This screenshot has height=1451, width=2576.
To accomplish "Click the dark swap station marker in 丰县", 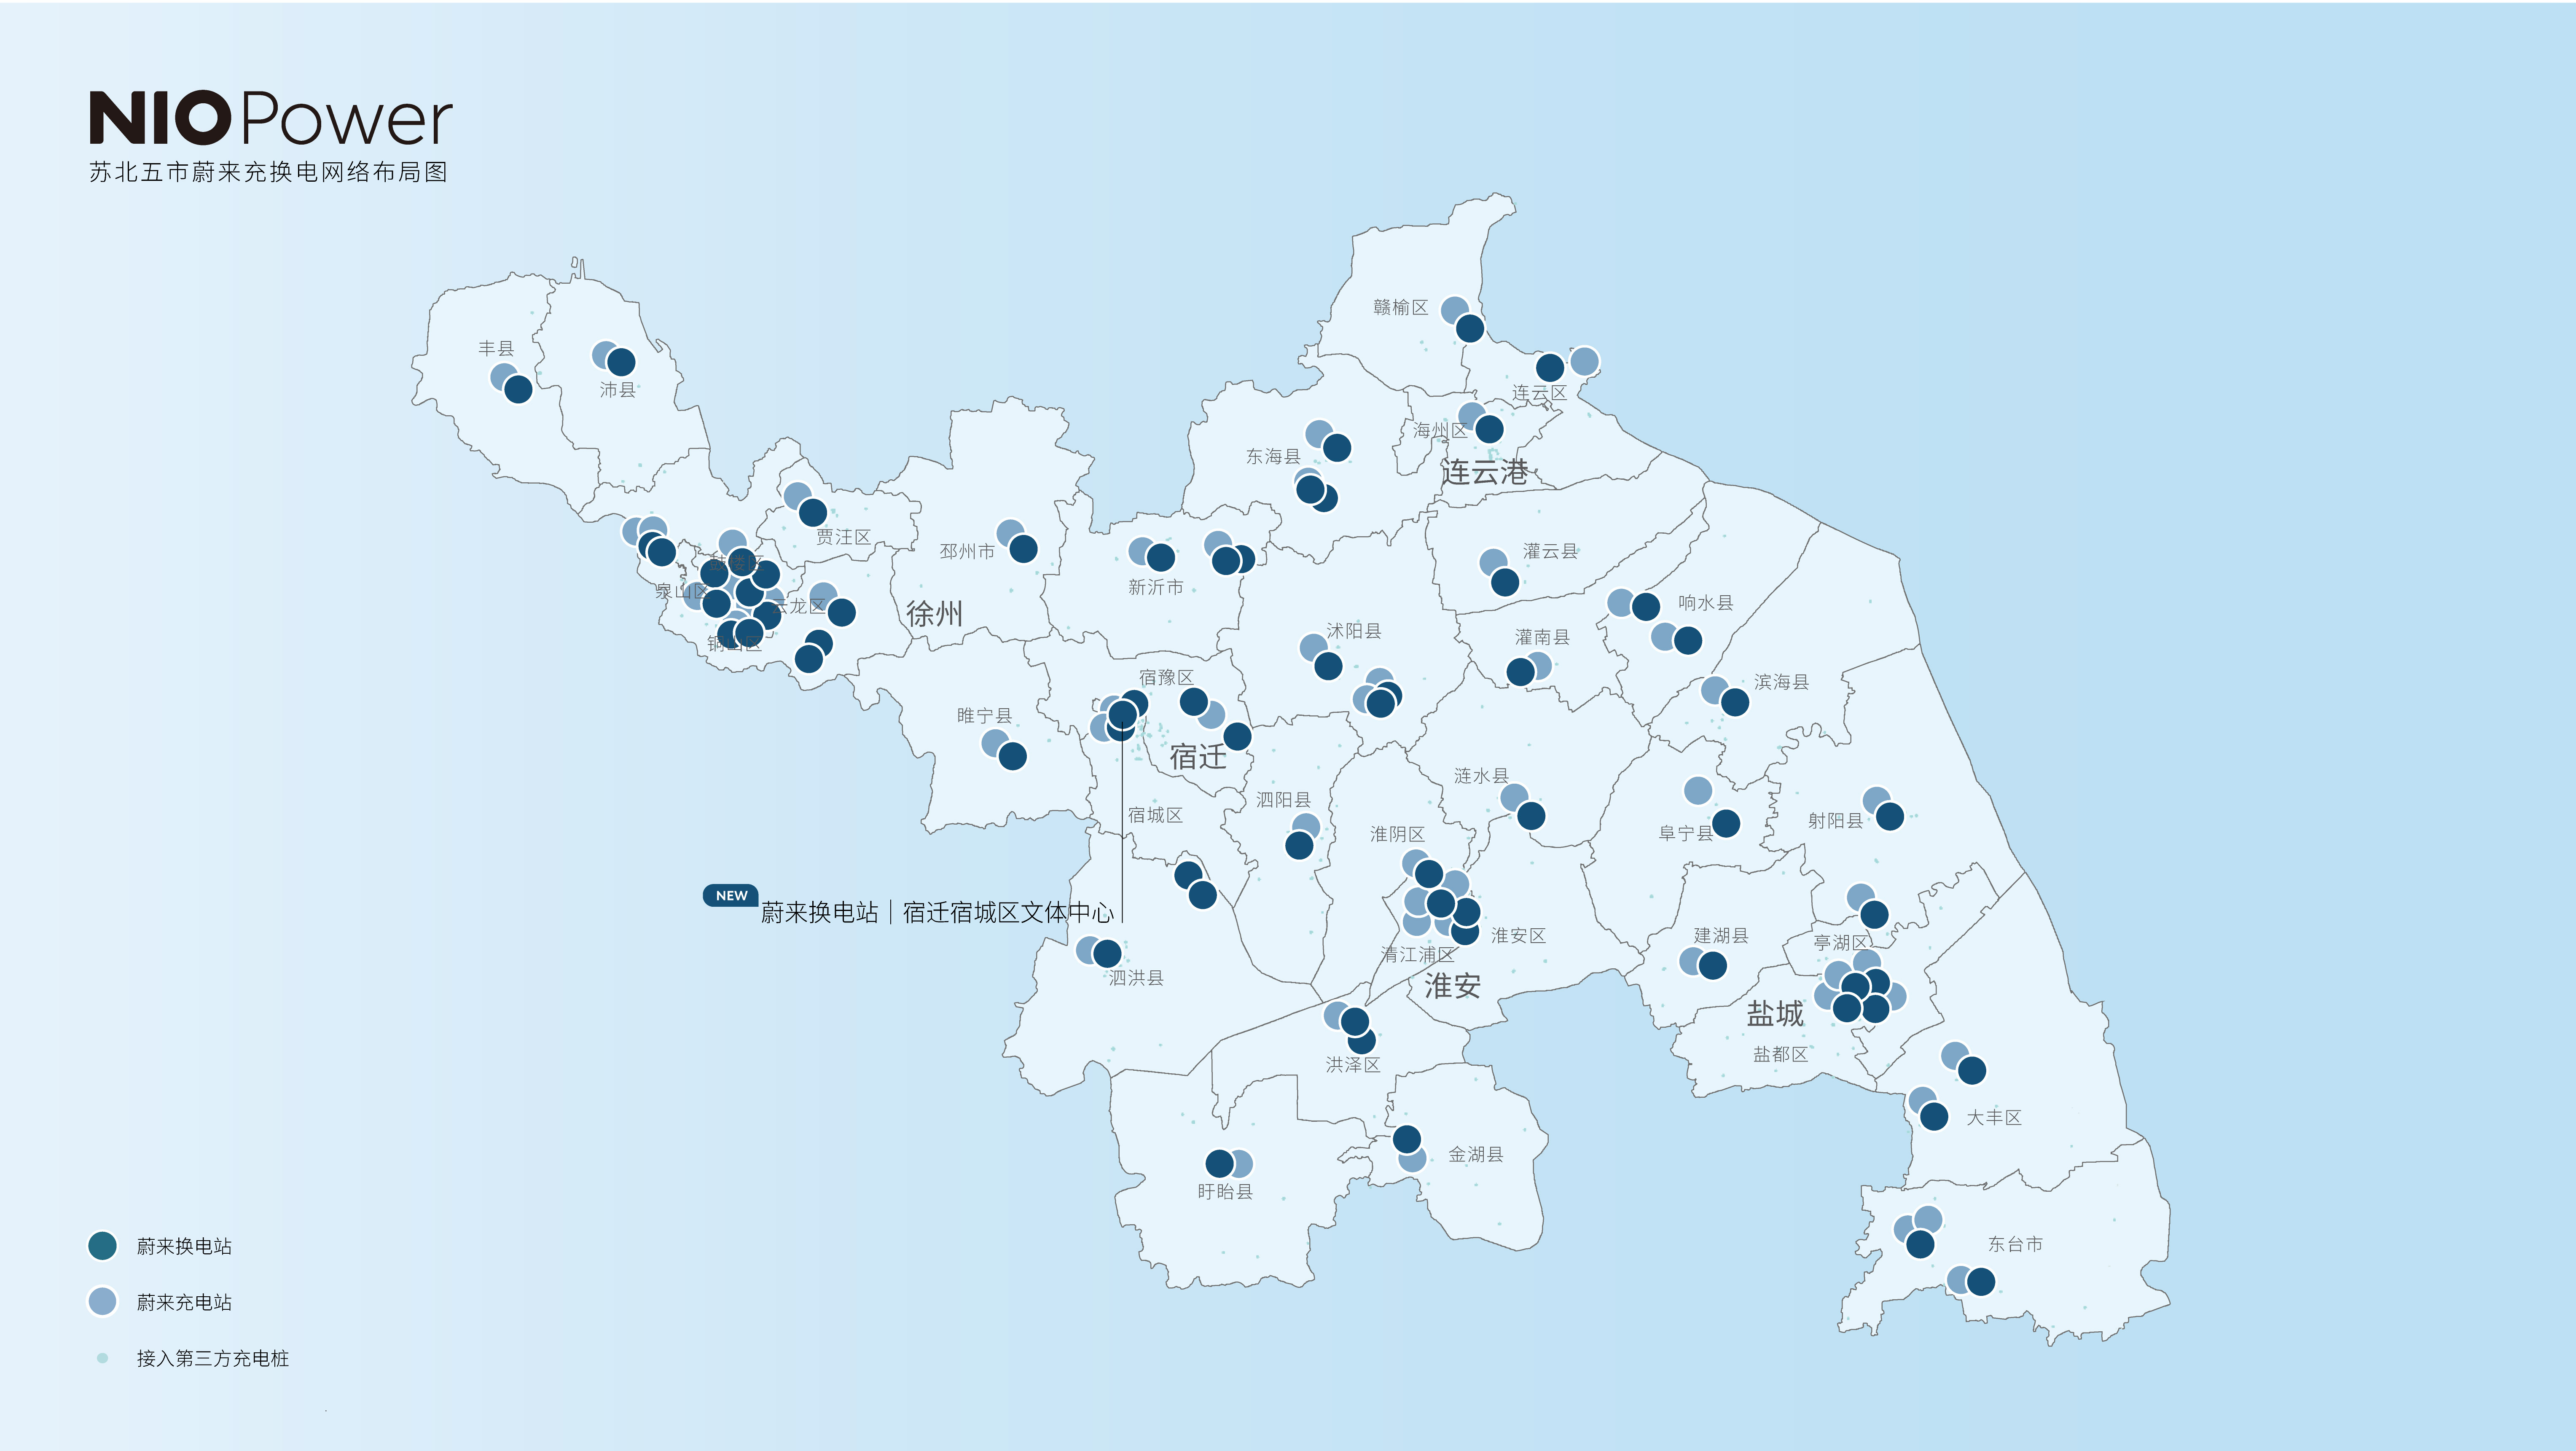I will pos(518,389).
